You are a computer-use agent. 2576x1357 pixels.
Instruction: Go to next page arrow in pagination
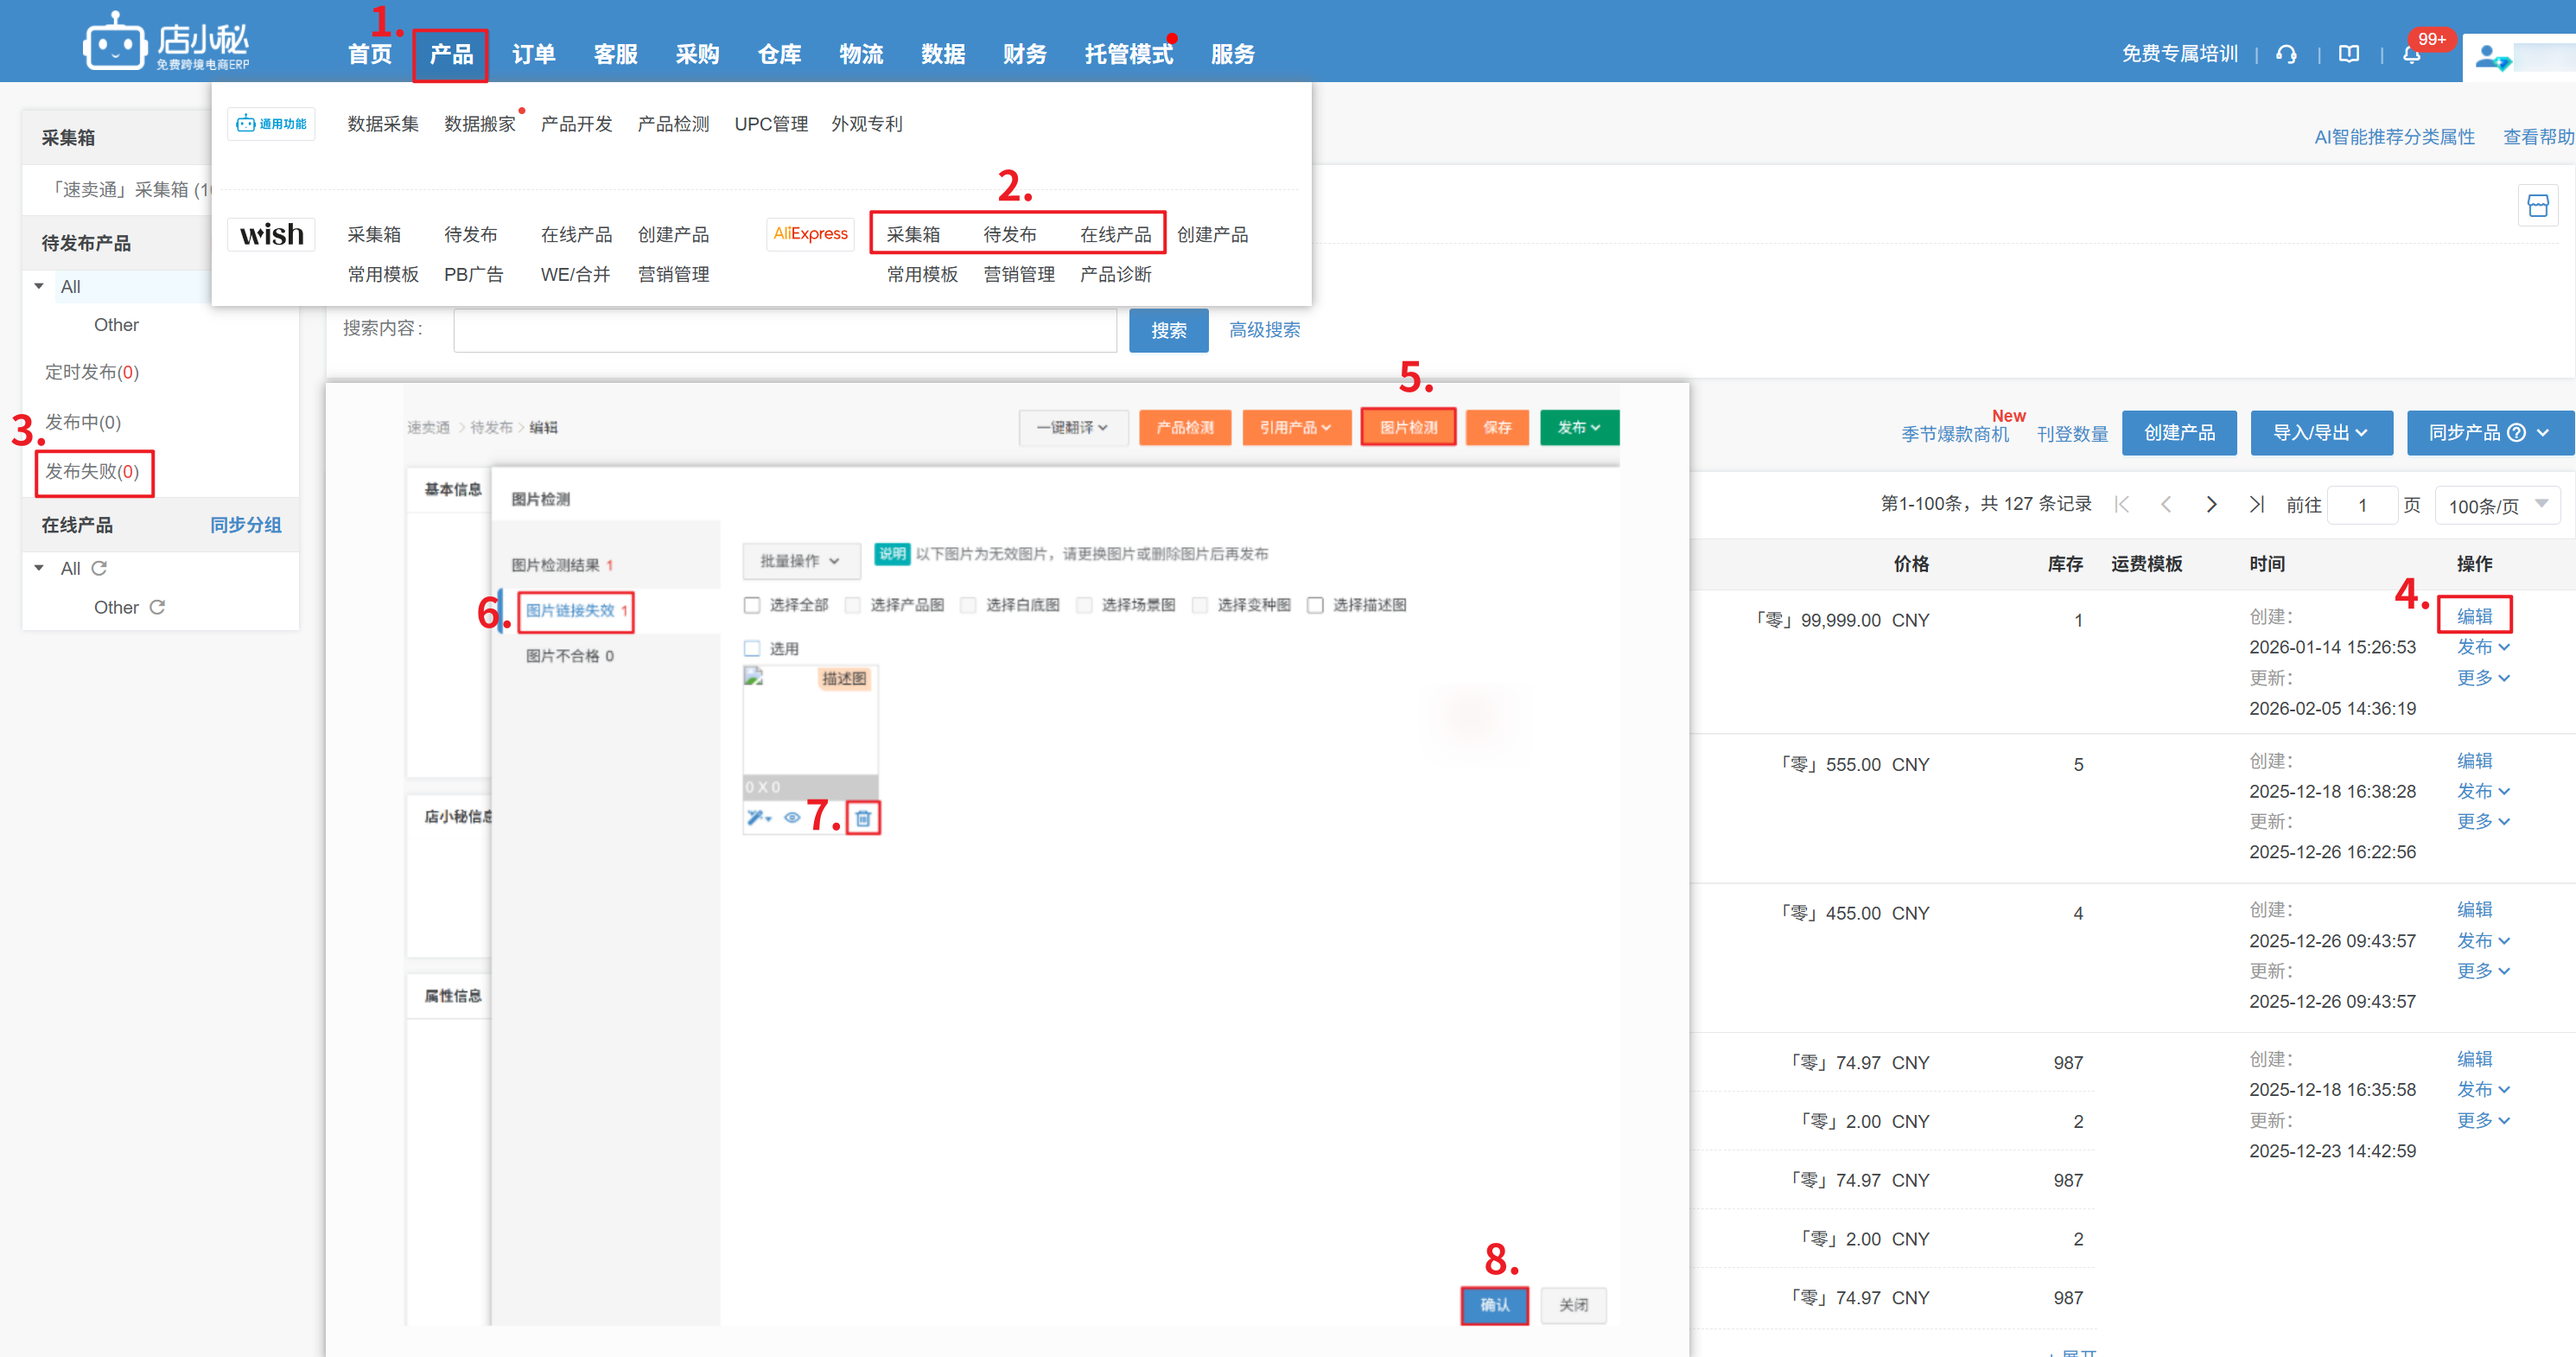2211,504
